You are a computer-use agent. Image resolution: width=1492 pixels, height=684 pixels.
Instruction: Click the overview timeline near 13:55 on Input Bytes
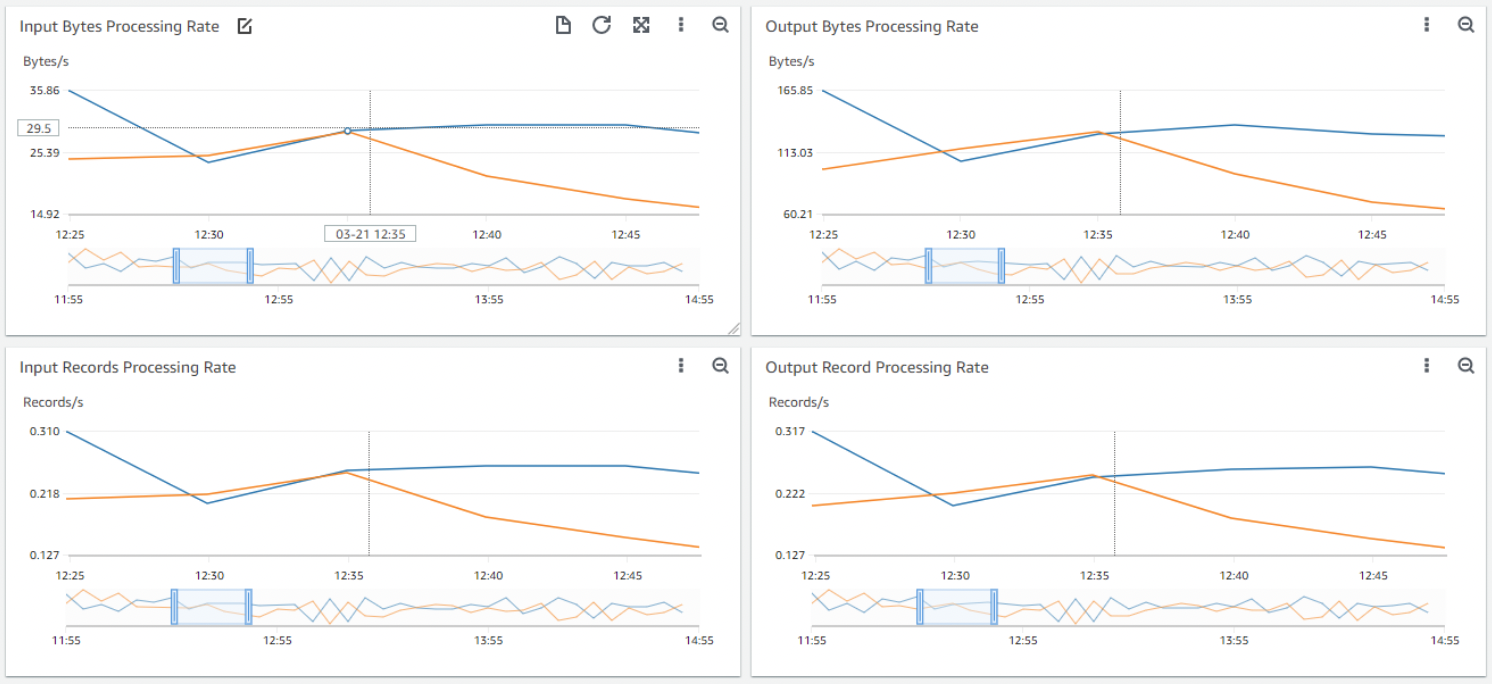click(x=490, y=265)
